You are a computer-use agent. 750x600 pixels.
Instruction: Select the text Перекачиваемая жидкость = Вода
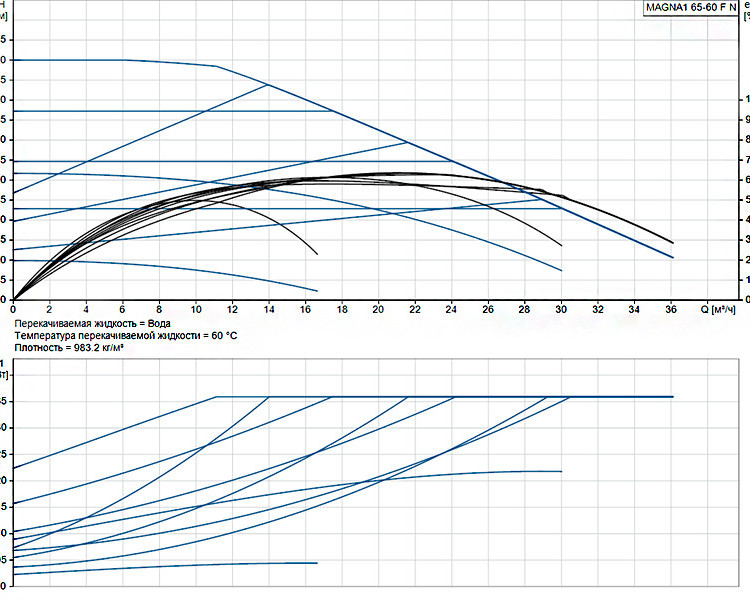pyautogui.click(x=92, y=324)
